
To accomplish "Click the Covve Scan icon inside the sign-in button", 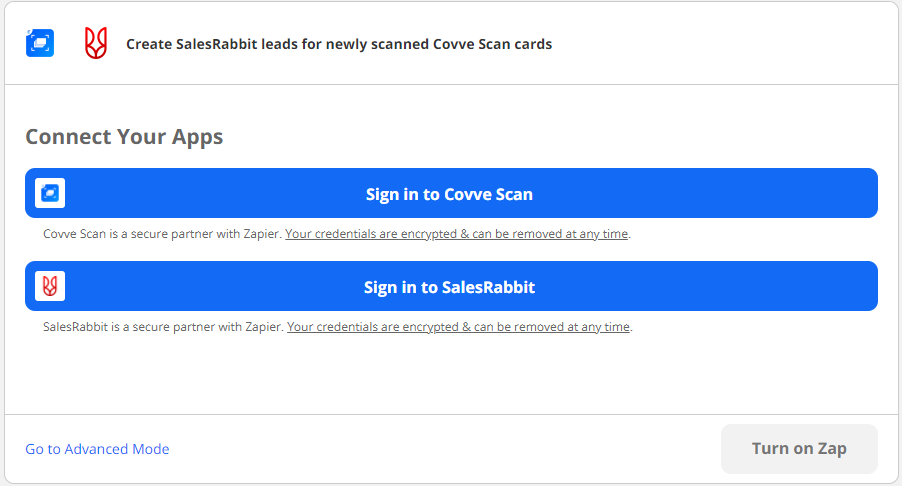I will [x=50, y=193].
